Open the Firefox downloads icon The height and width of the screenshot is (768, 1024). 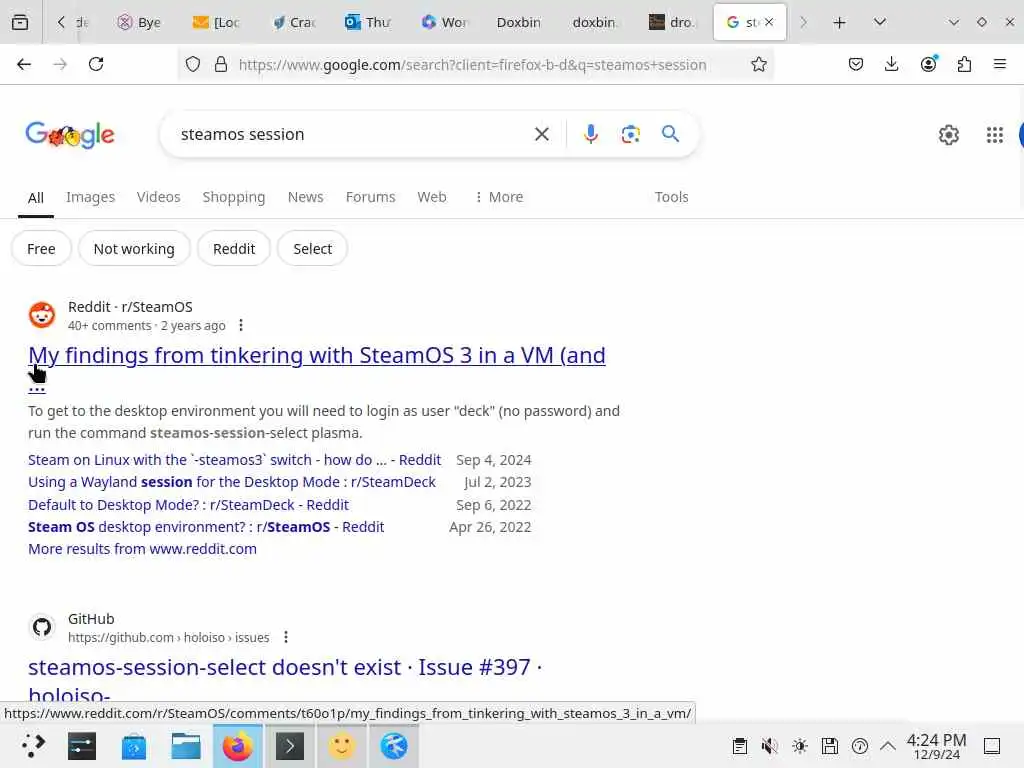pyautogui.click(x=891, y=64)
